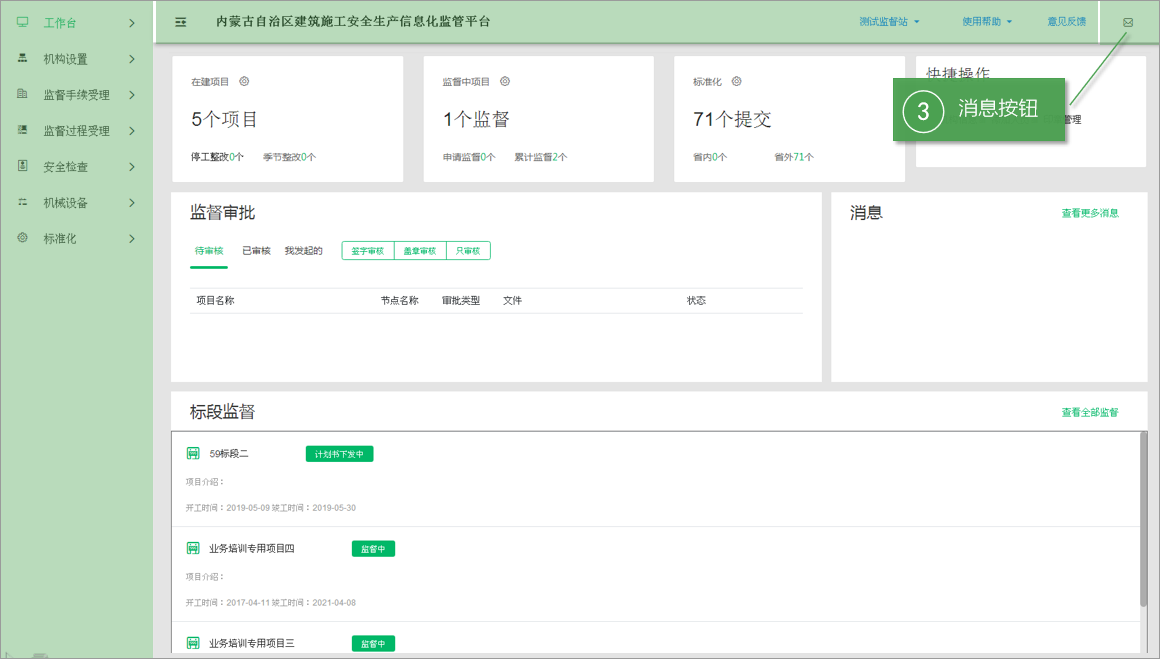Viewport: 1160px width, 659px height.
Task: Click 季节整改0个 statistic
Action: click(x=289, y=157)
